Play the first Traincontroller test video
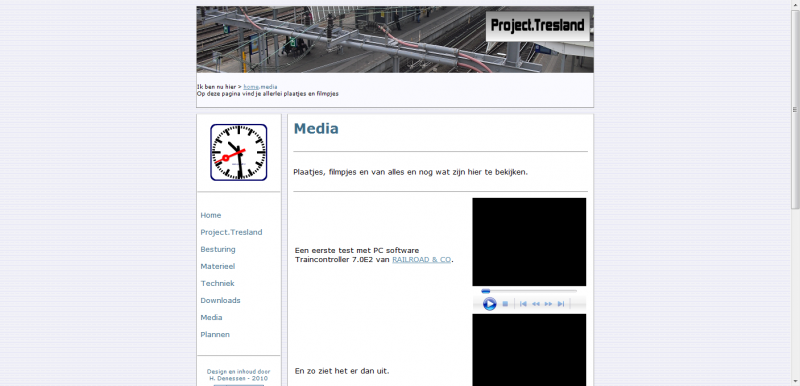This screenshot has height=386, width=800. (x=489, y=304)
